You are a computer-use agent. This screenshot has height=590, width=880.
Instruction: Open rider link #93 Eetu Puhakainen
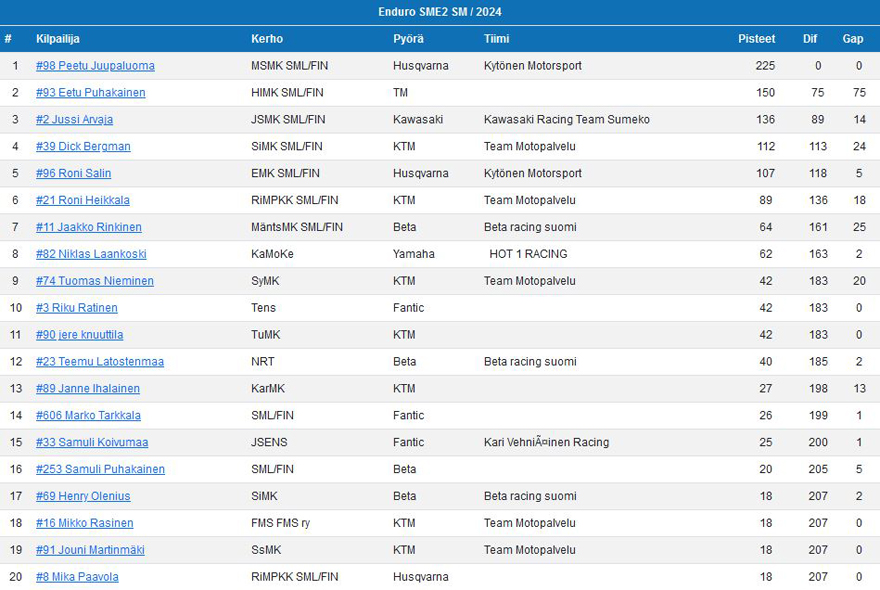click(90, 93)
